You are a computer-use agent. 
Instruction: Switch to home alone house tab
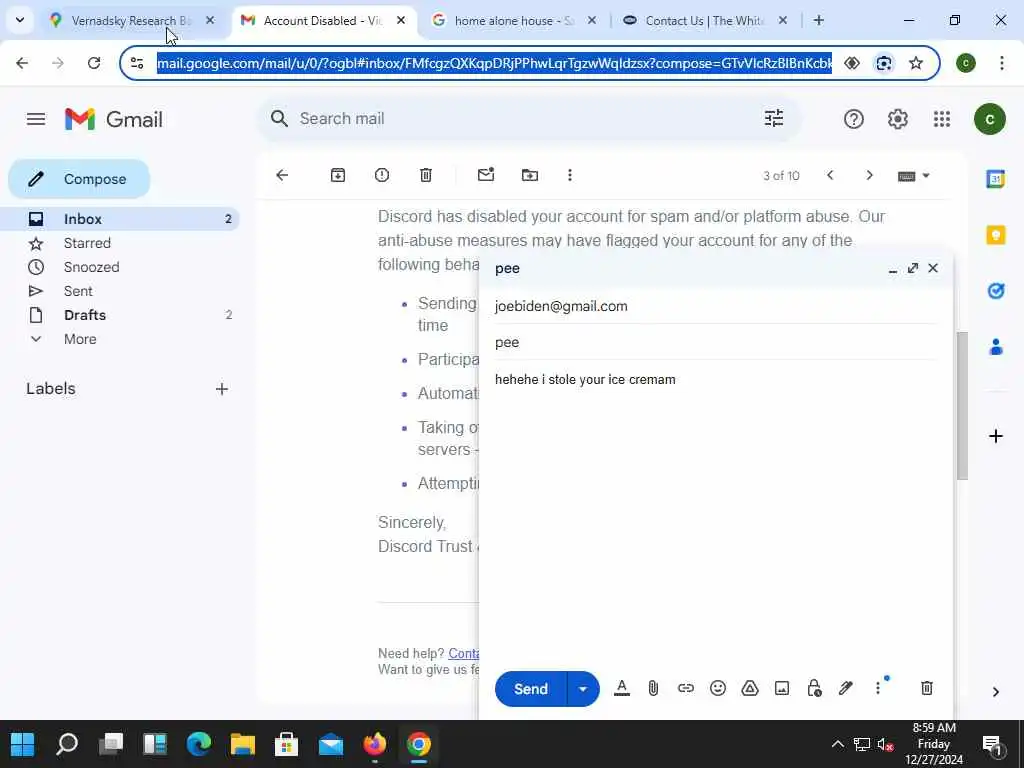[x=513, y=21]
